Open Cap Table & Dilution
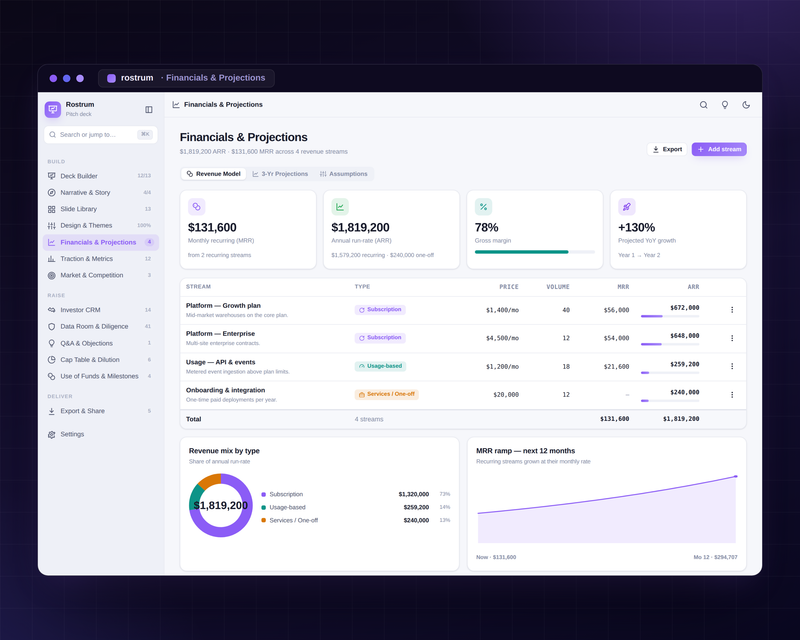This screenshot has width=800, height=640. pos(101,359)
